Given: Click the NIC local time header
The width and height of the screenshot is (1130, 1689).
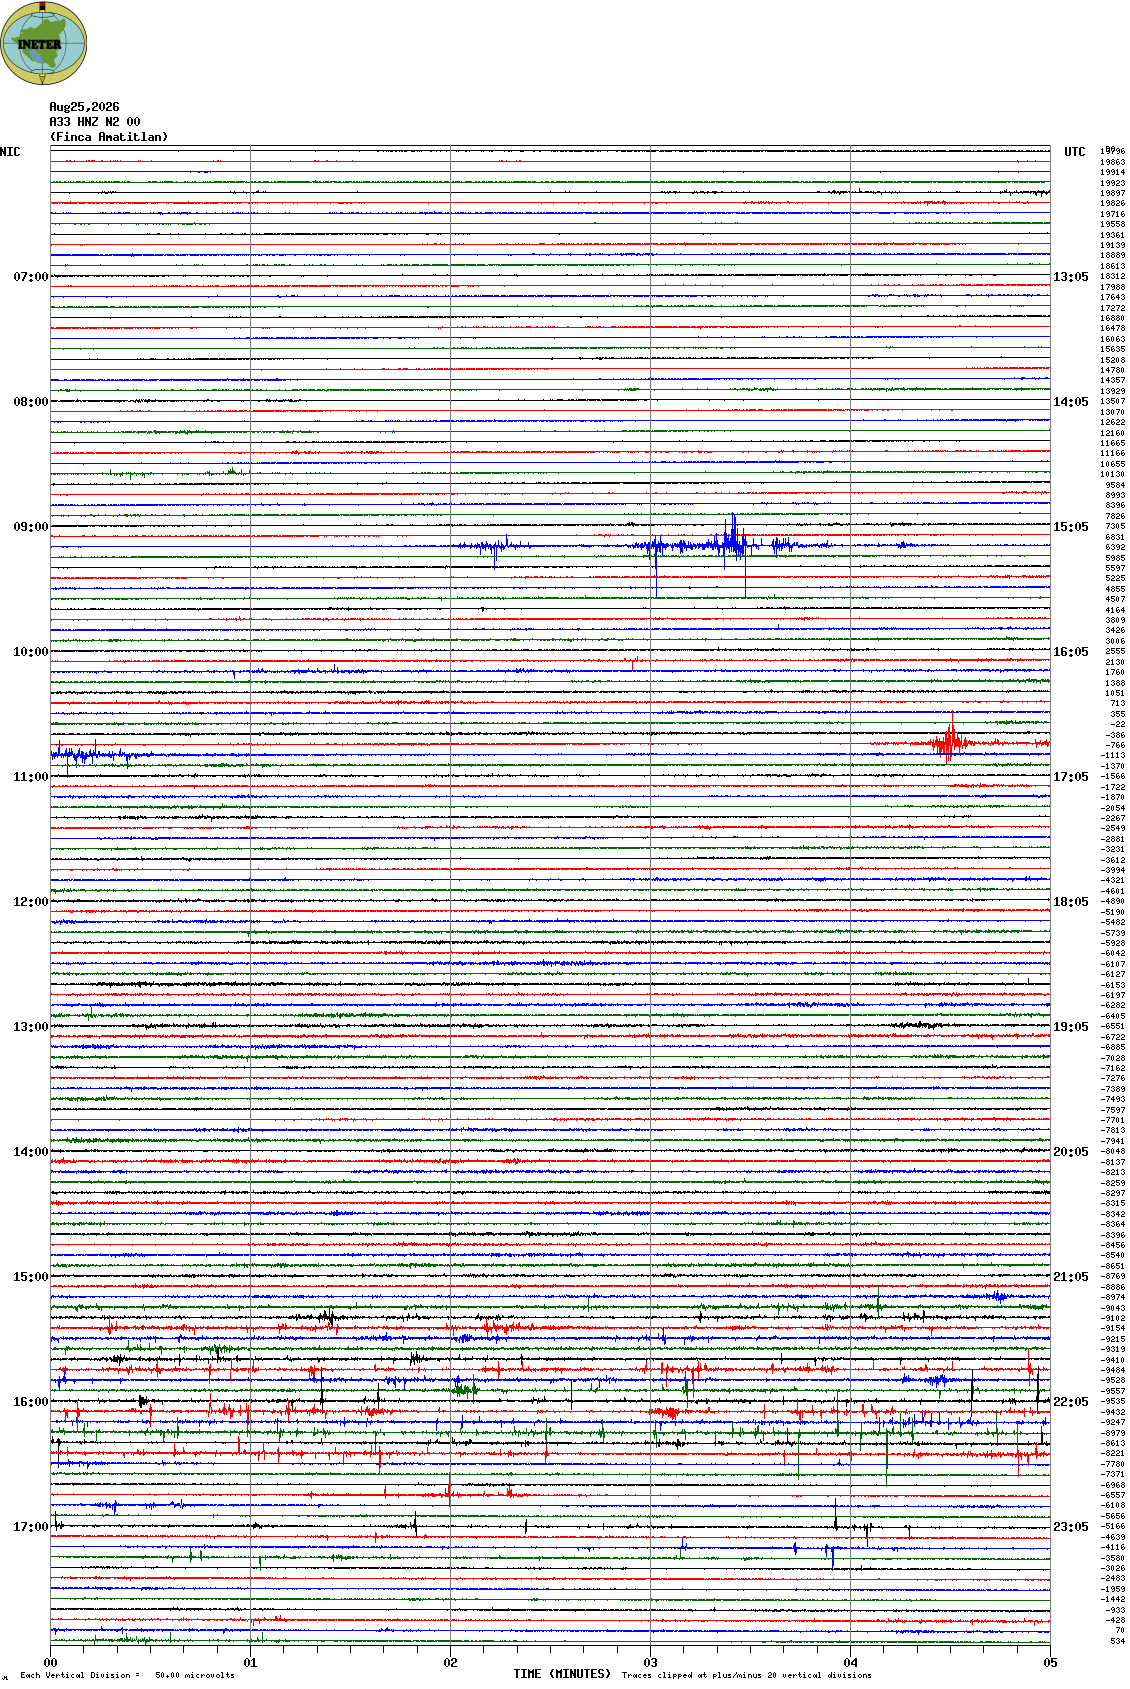Looking at the screenshot, I should (x=10, y=152).
